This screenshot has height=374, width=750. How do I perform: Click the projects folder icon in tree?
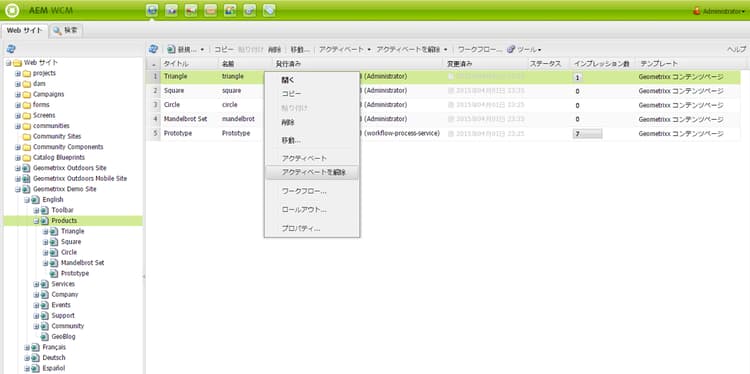pos(26,73)
